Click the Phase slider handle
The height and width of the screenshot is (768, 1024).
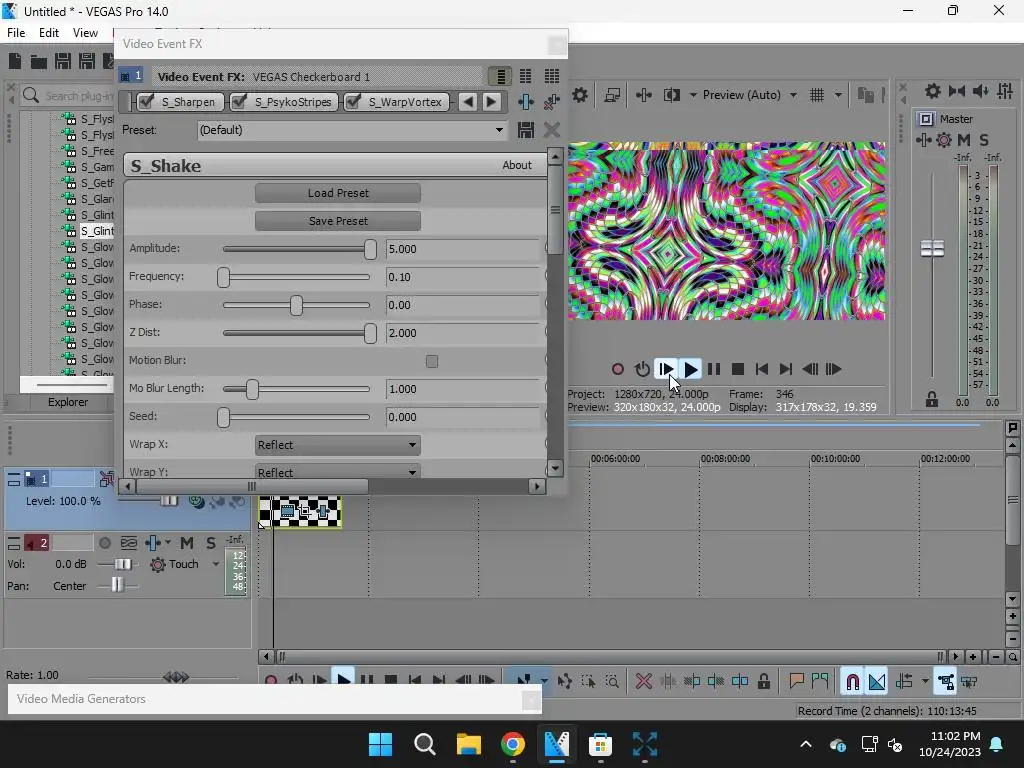click(296, 305)
